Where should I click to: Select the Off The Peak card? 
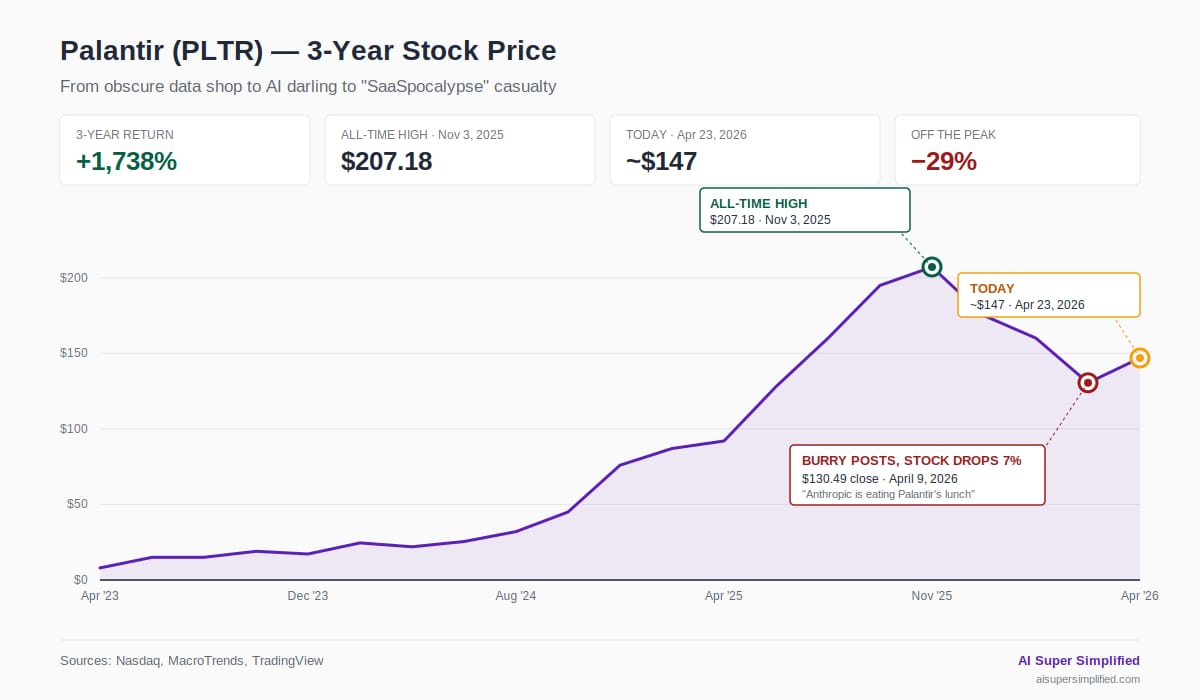[1017, 150]
